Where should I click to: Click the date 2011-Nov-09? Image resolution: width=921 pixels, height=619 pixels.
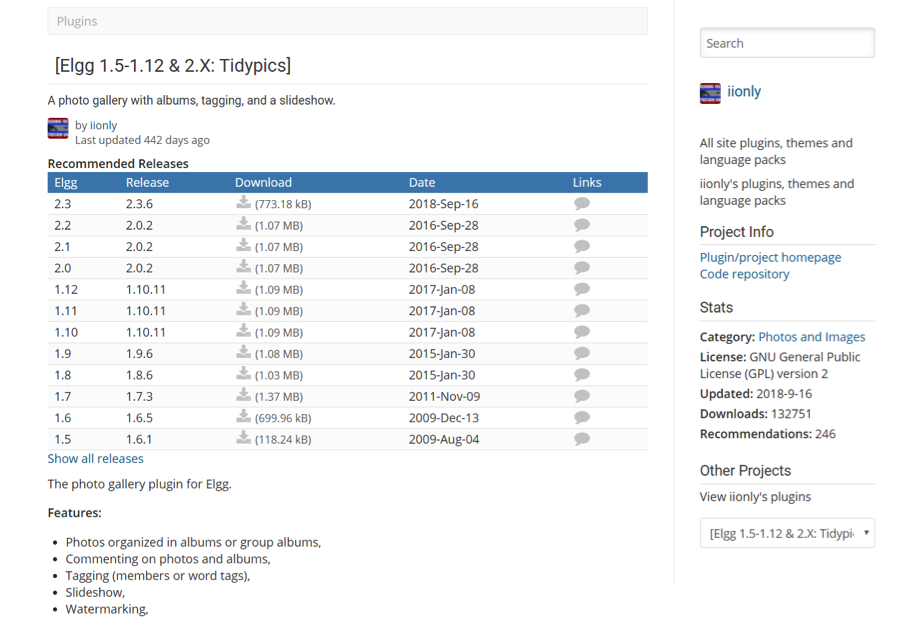[x=444, y=396]
